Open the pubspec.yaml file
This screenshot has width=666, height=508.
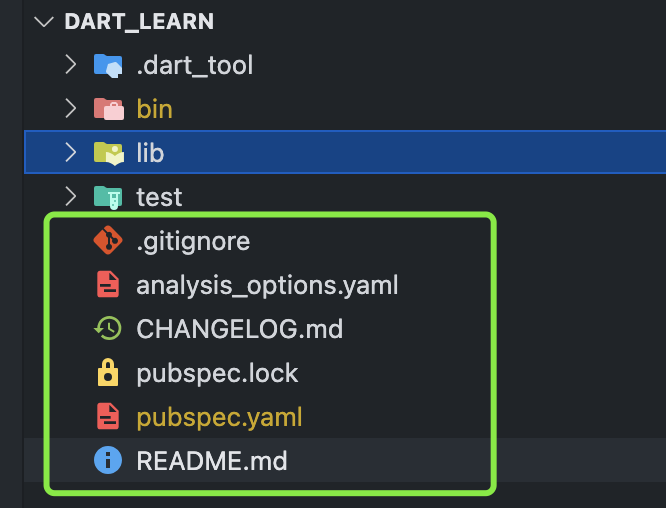[219, 417]
